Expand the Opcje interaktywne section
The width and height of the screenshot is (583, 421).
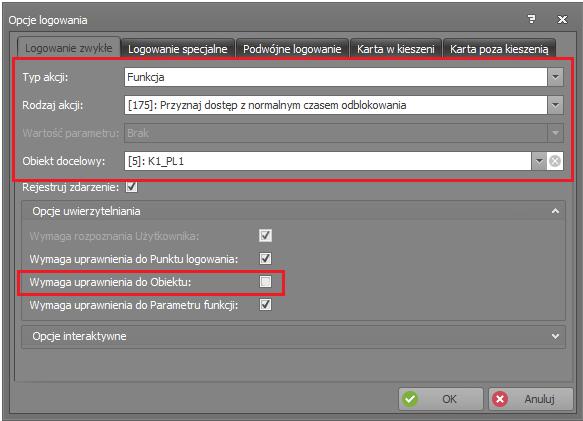click(555, 336)
